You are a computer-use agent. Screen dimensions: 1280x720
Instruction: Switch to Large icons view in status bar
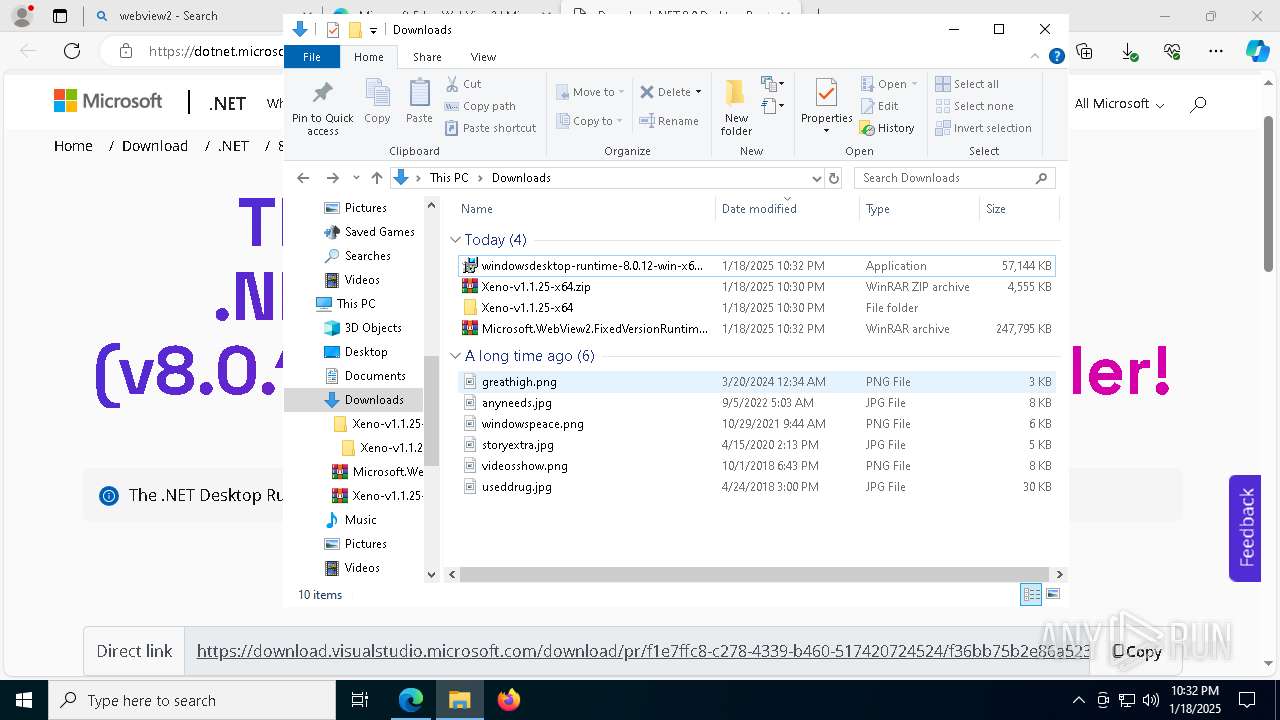click(1052, 595)
